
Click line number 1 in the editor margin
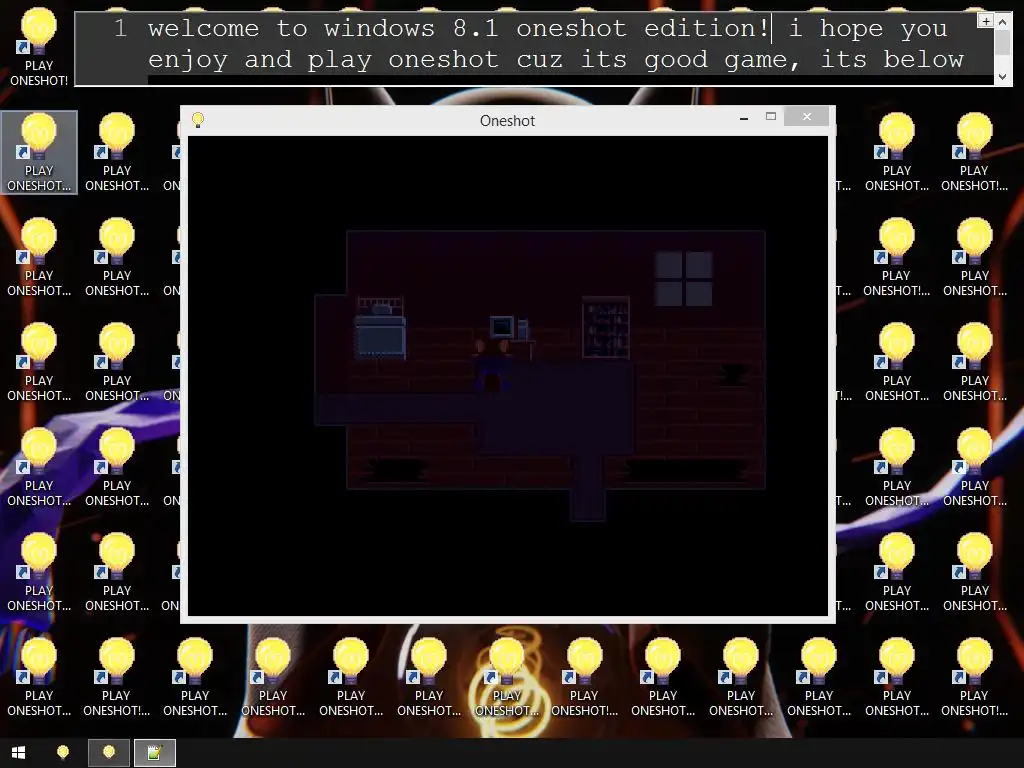pos(120,28)
